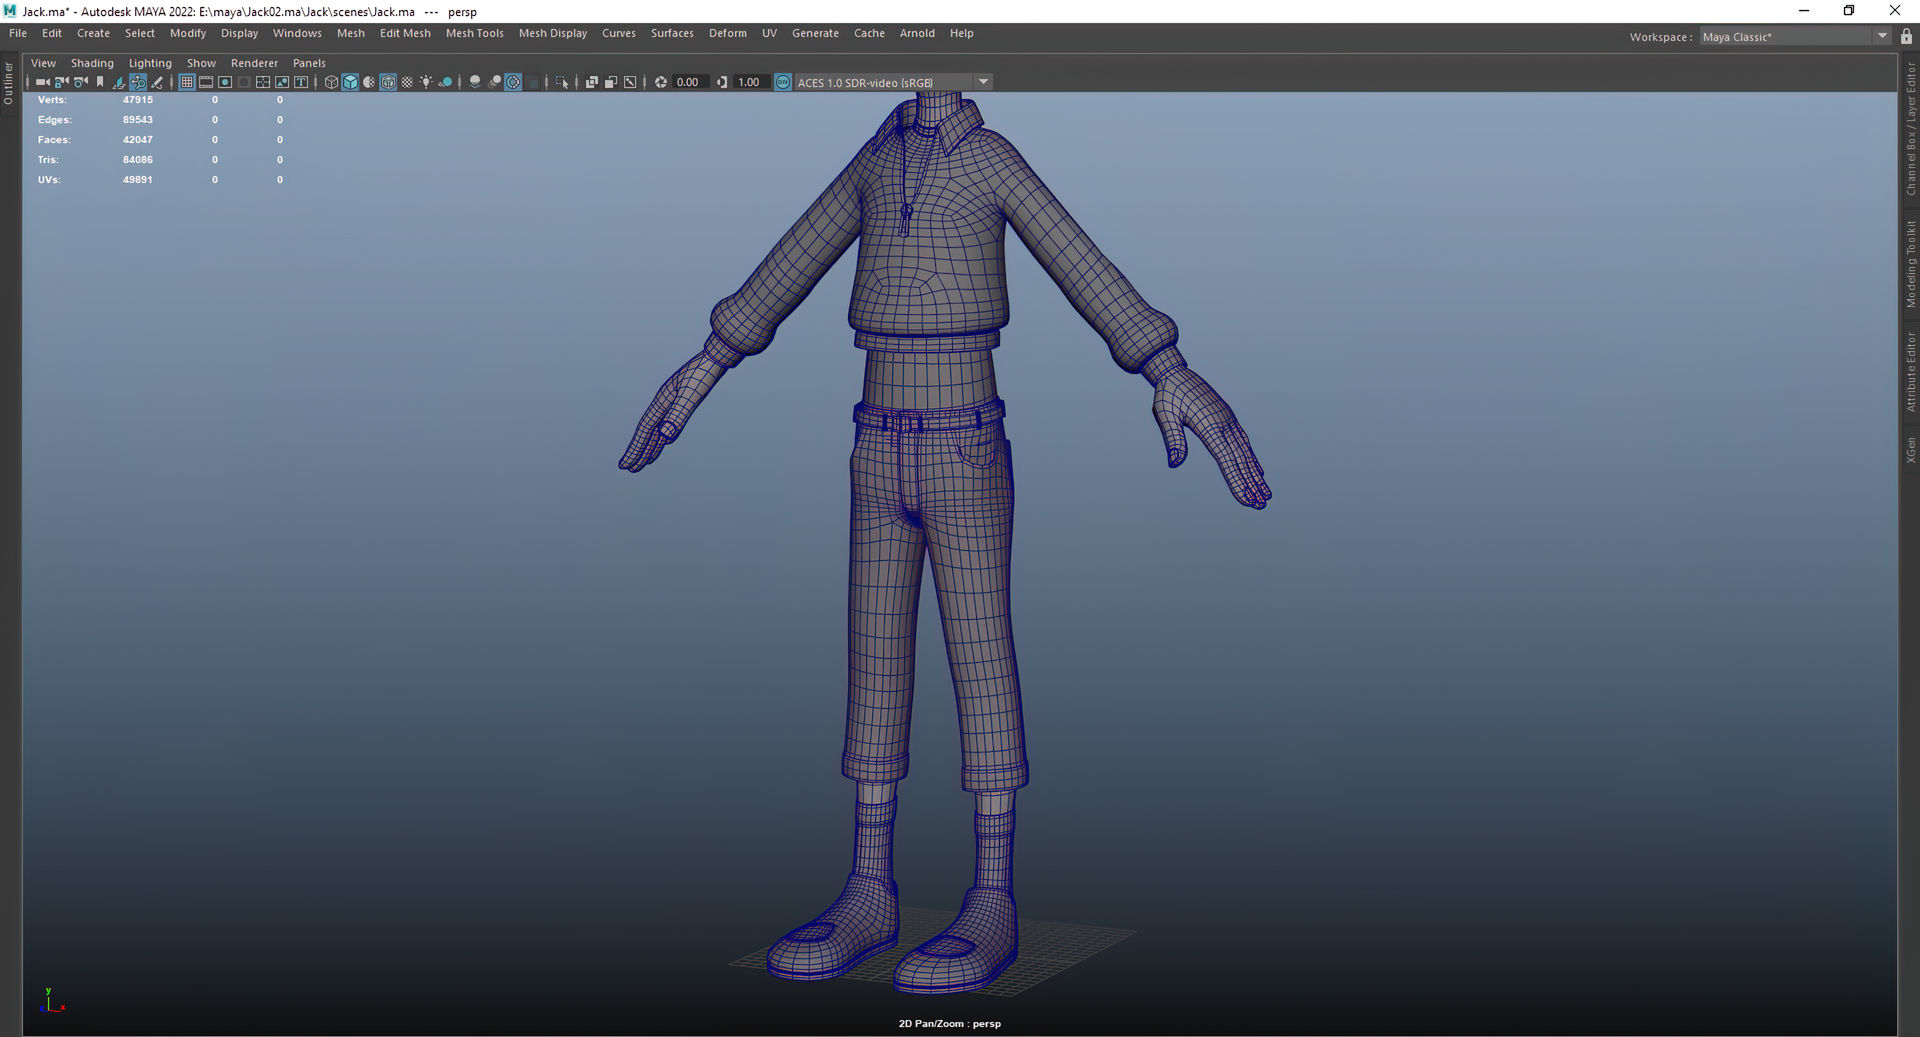Toggle the Safe Title icon
Viewport: 1920px width, 1037px height.
(x=301, y=82)
